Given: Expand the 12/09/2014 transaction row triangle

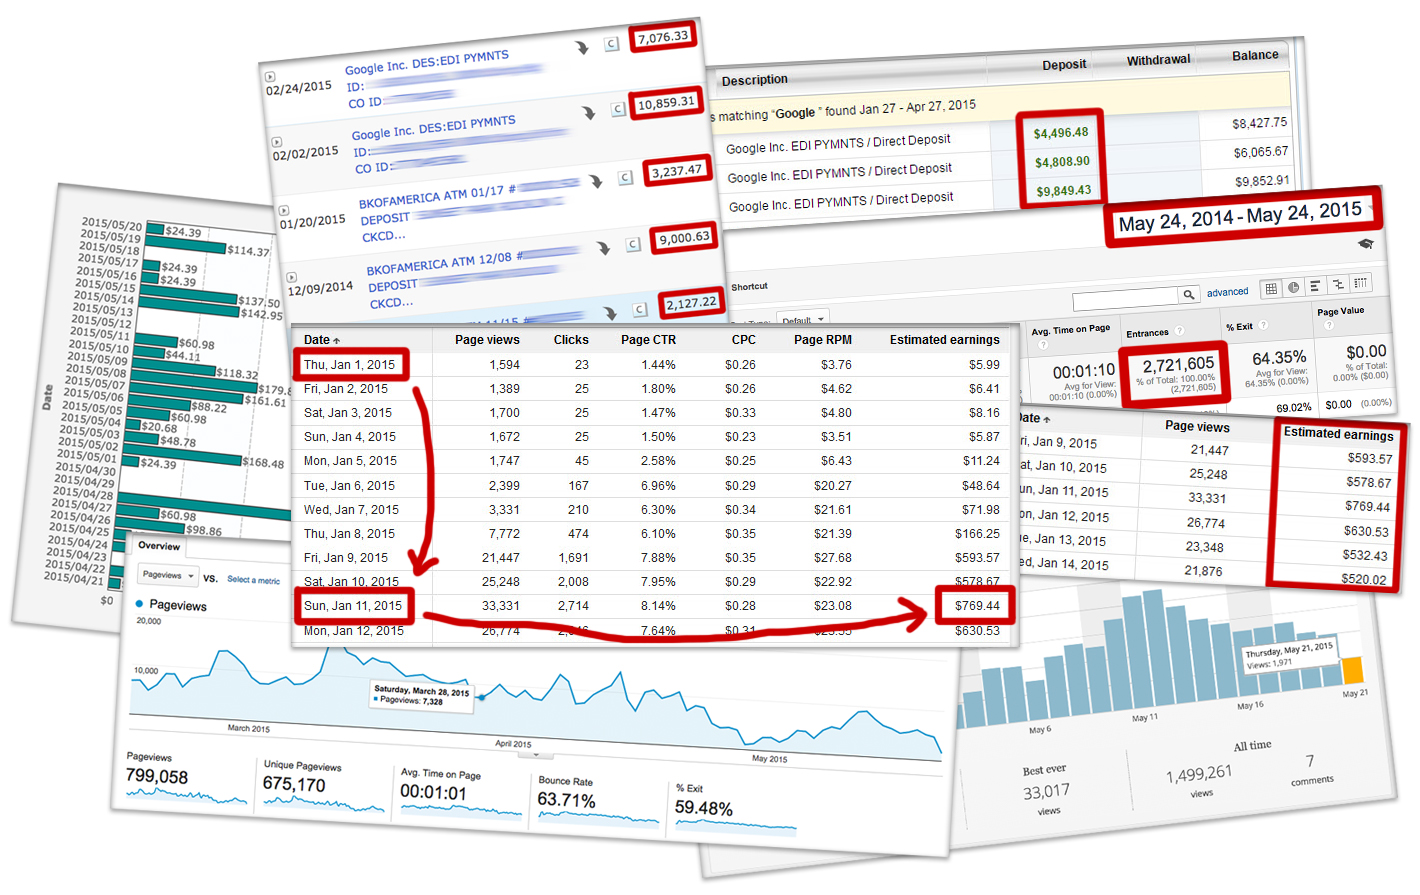Looking at the screenshot, I should point(292,276).
